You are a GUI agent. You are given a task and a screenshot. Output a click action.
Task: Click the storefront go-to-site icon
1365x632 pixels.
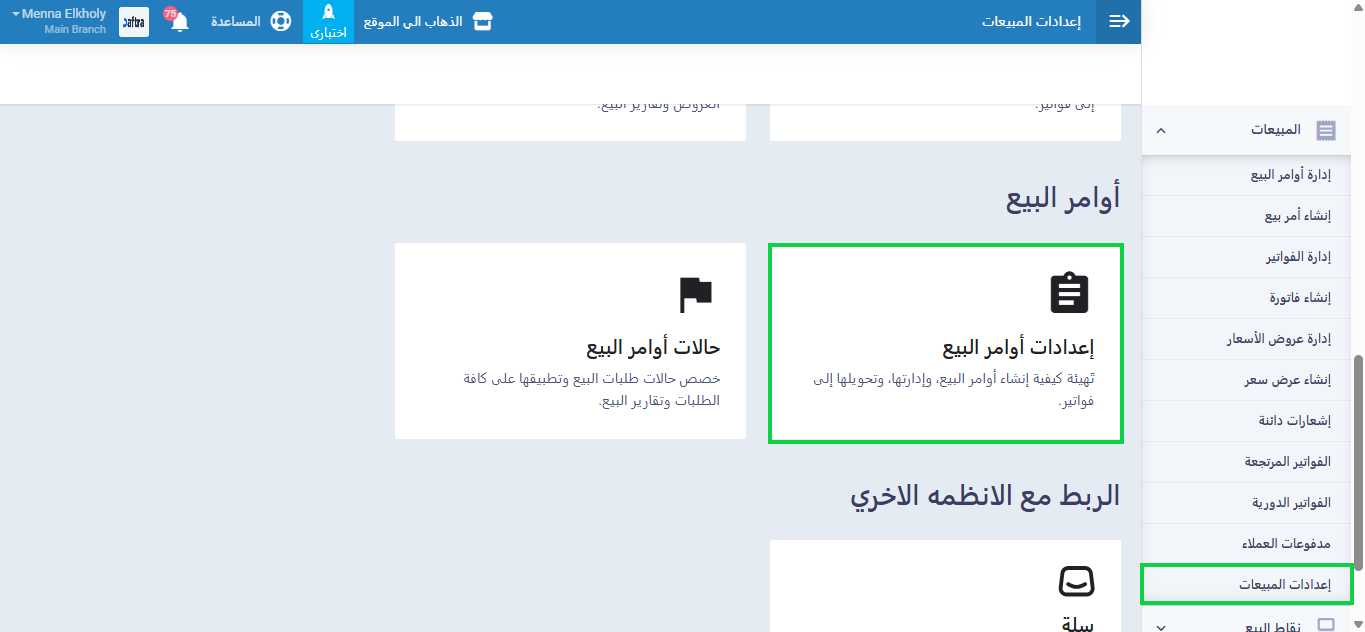(x=483, y=22)
